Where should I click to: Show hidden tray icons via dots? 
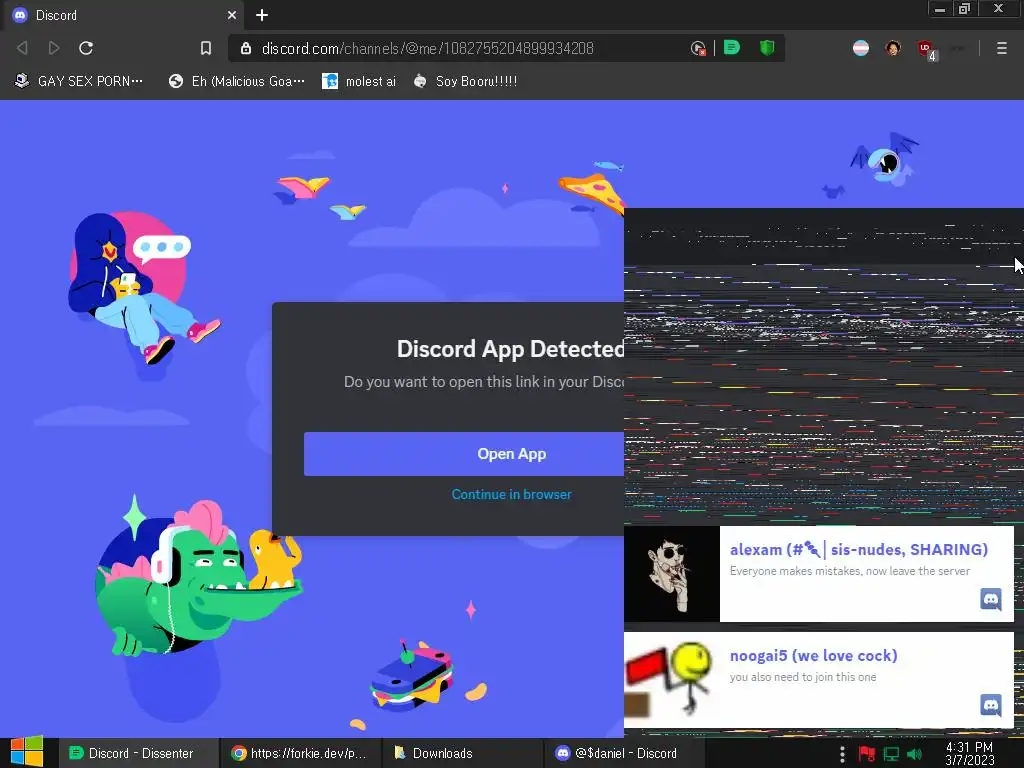(842, 754)
